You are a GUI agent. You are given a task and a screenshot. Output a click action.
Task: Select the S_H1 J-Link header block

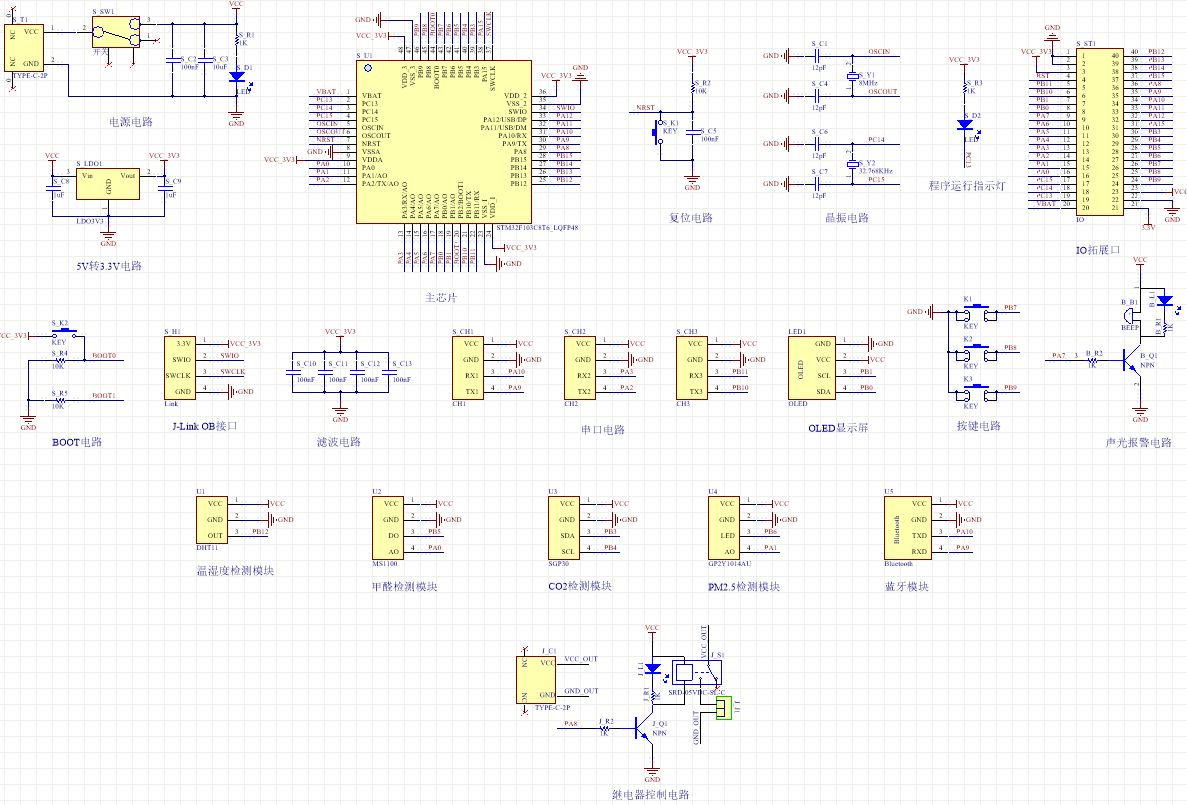tap(179, 368)
